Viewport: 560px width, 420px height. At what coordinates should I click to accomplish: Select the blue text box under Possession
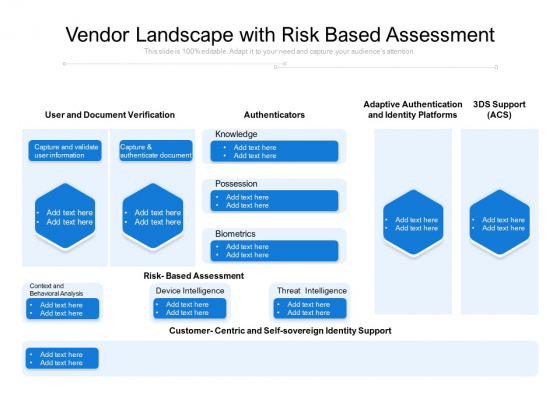point(274,201)
